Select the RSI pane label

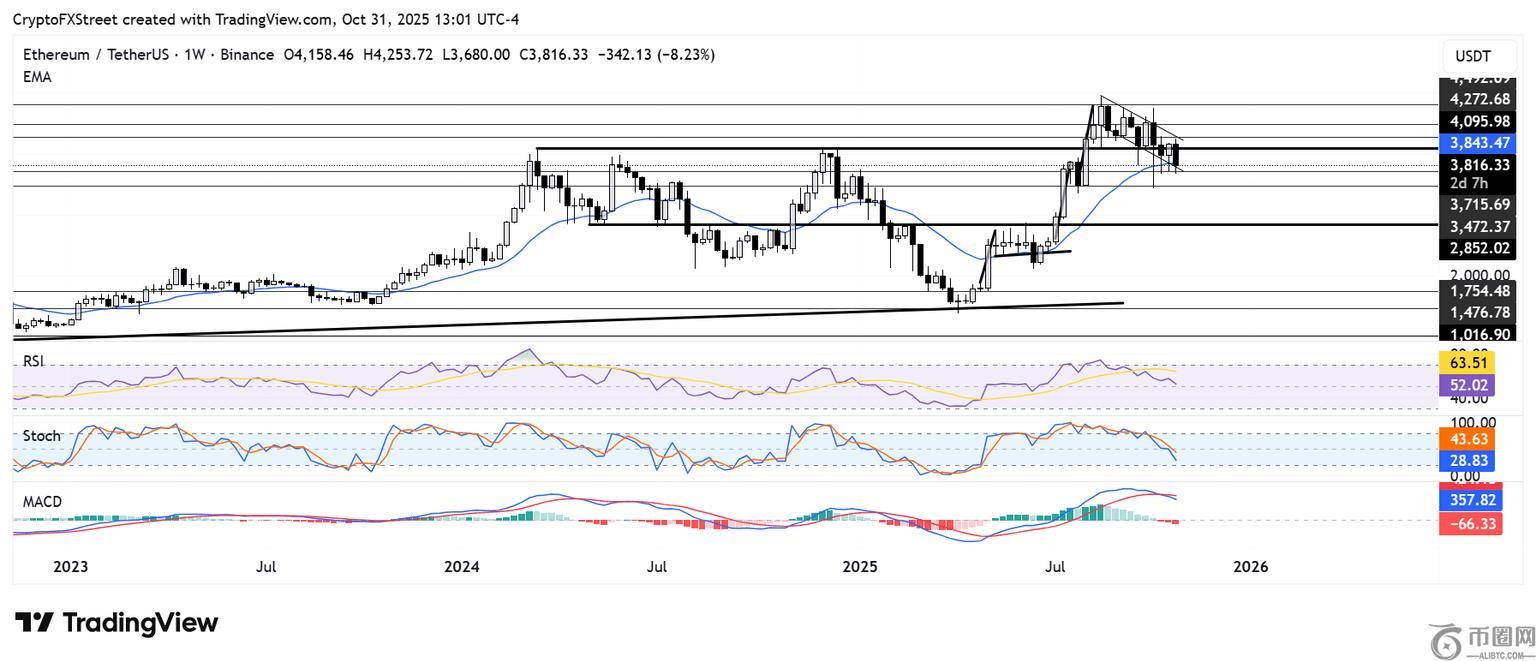coord(35,361)
